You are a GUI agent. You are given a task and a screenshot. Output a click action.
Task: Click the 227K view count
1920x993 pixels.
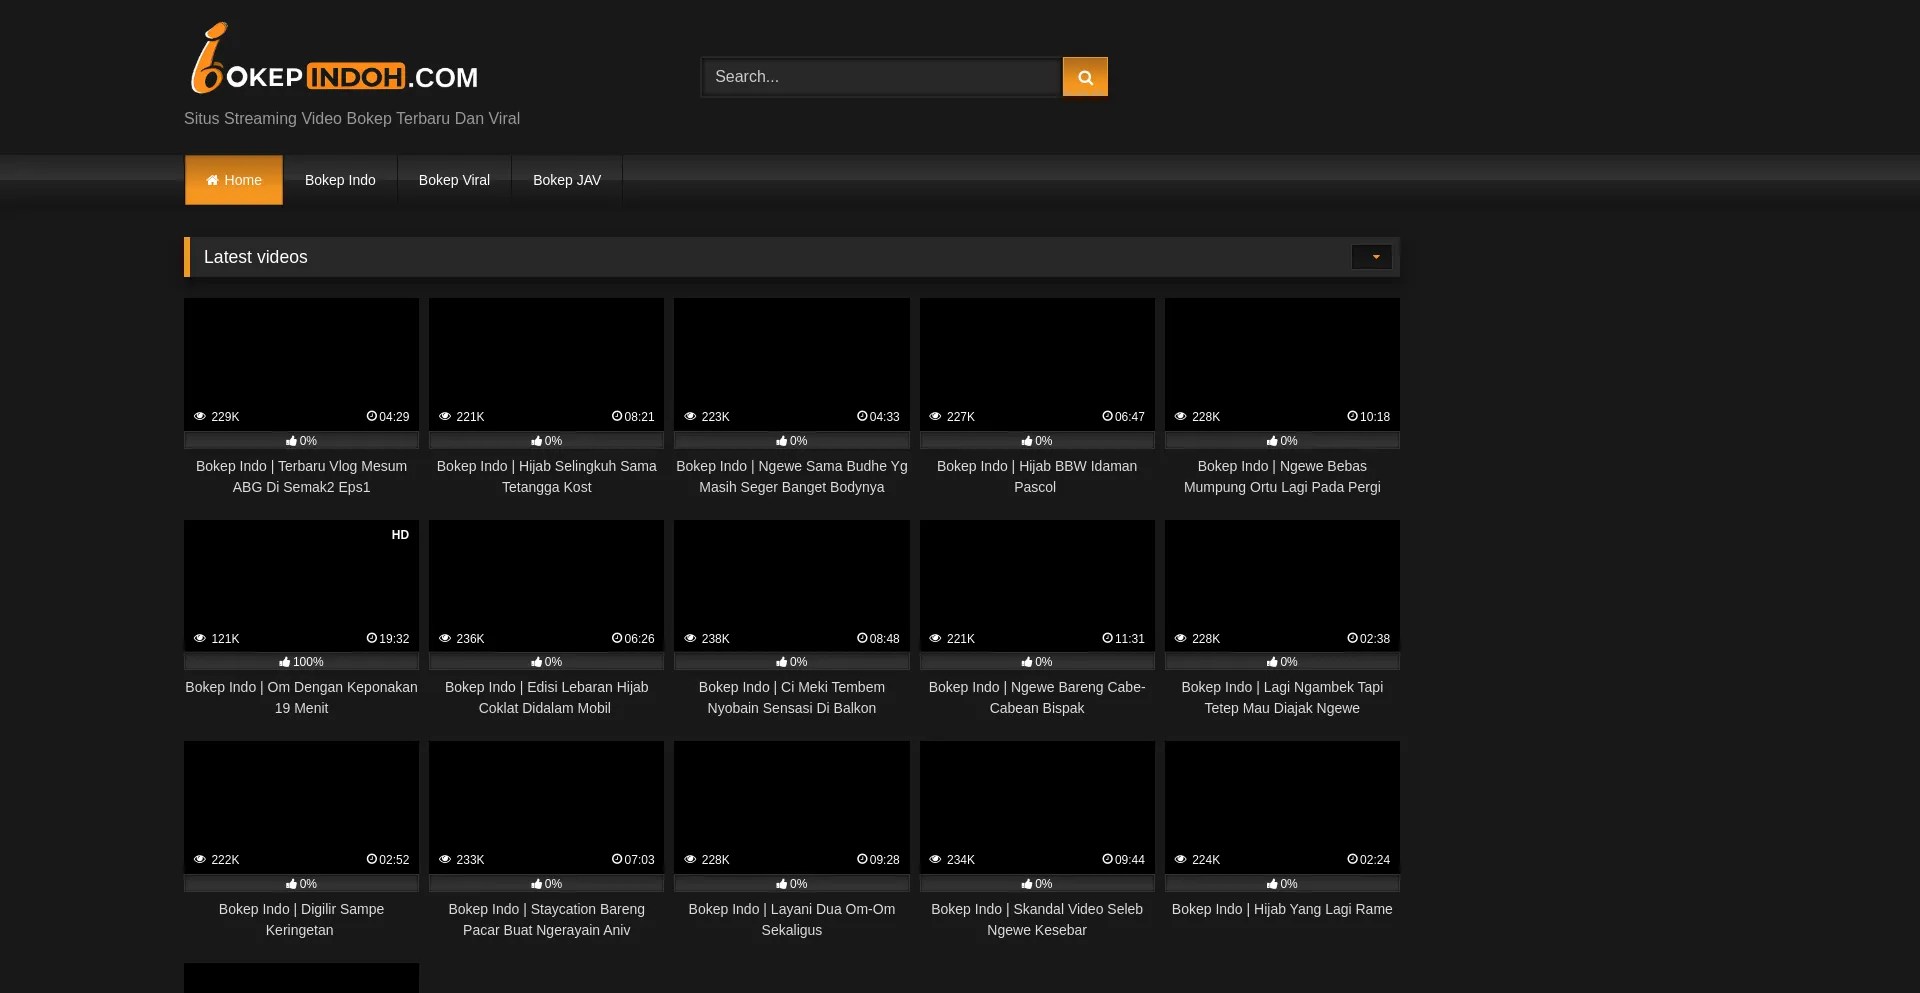click(961, 417)
